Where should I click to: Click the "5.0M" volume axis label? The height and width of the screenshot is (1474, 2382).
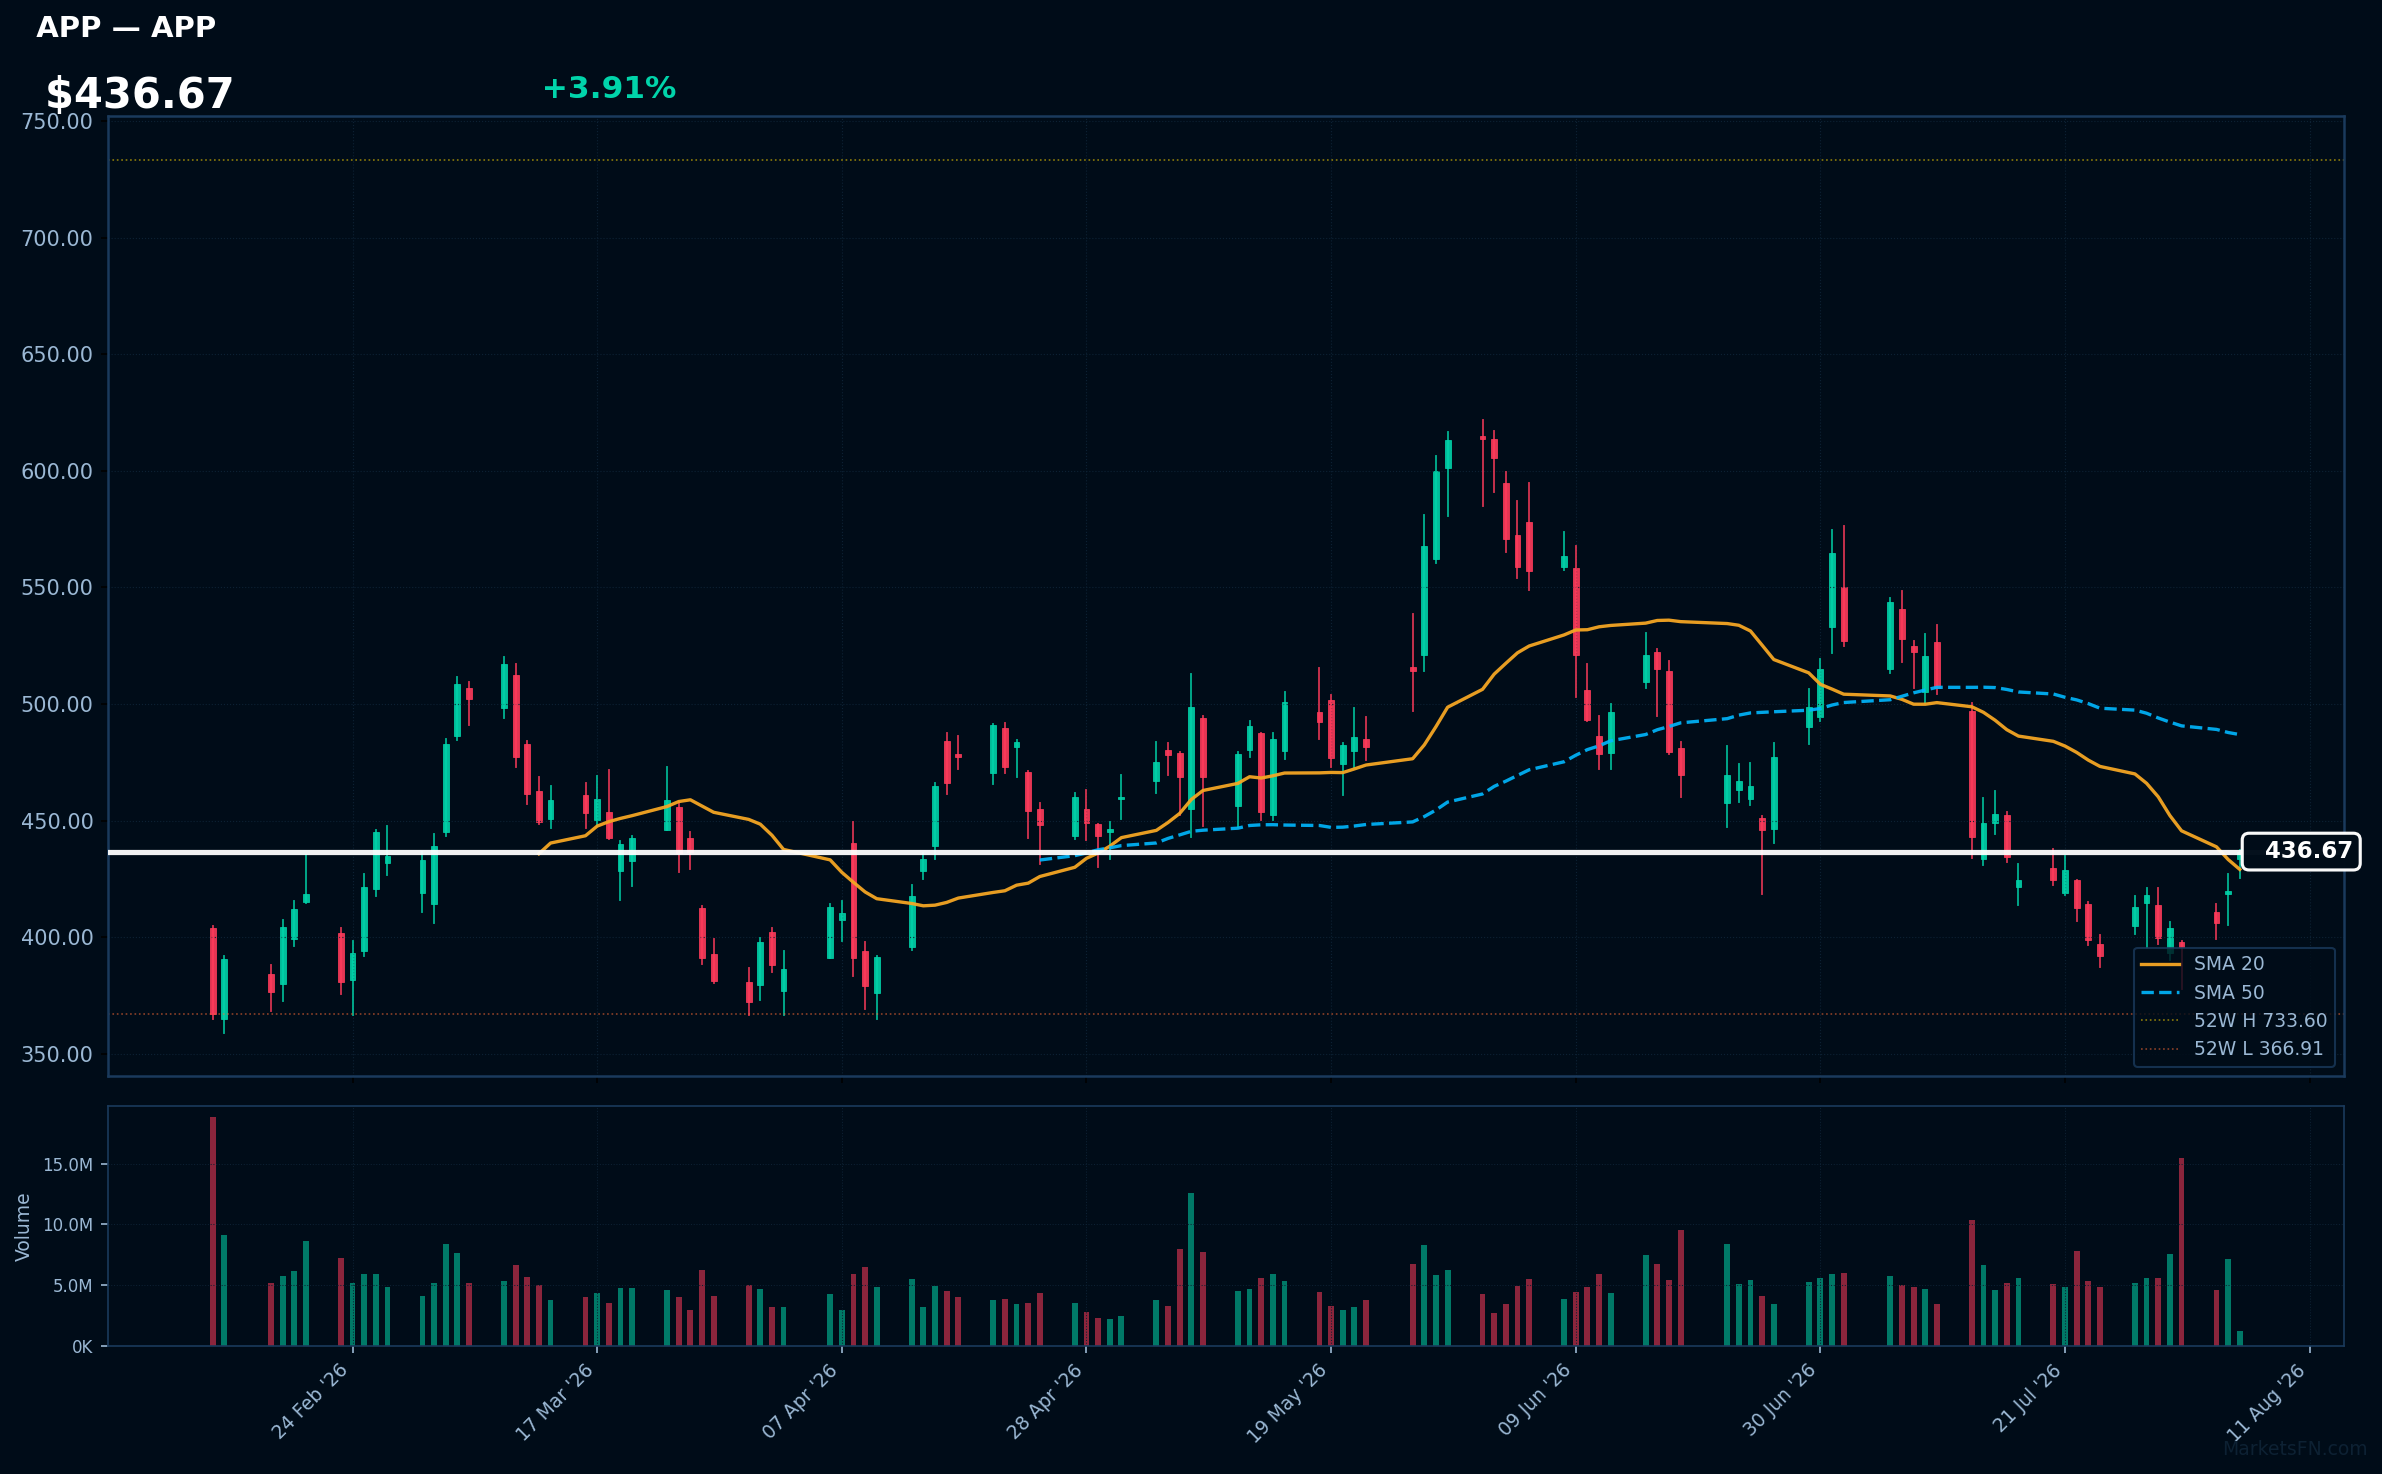click(73, 1286)
